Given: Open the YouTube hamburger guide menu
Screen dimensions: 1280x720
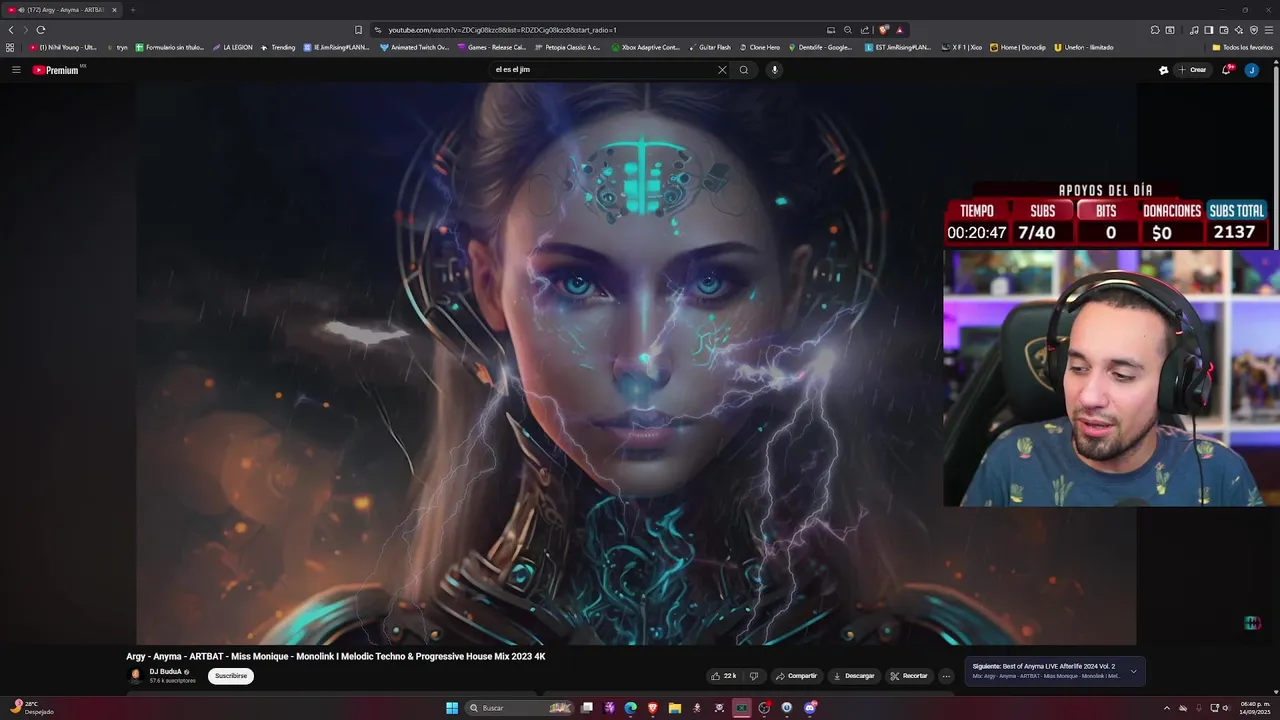Looking at the screenshot, I should [x=16, y=70].
